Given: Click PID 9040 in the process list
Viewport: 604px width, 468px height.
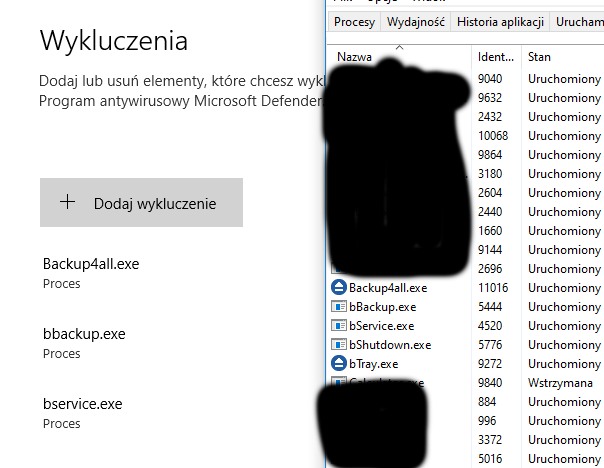Looking at the screenshot, I should pos(490,79).
